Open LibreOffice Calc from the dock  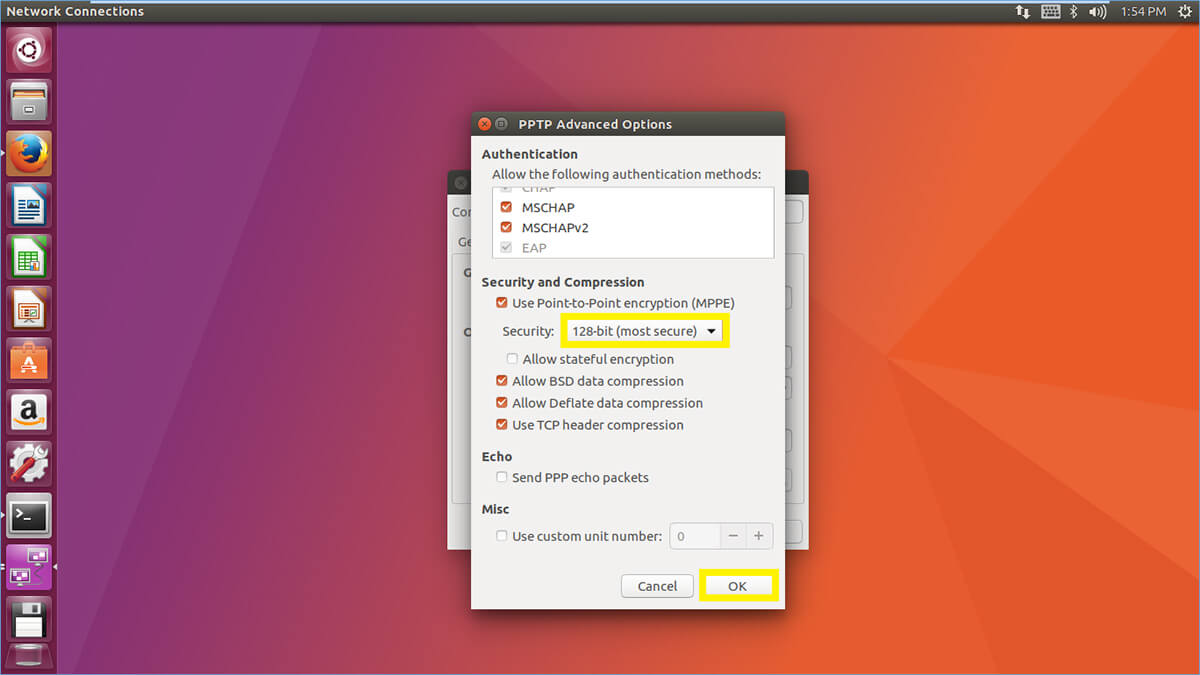(29, 257)
